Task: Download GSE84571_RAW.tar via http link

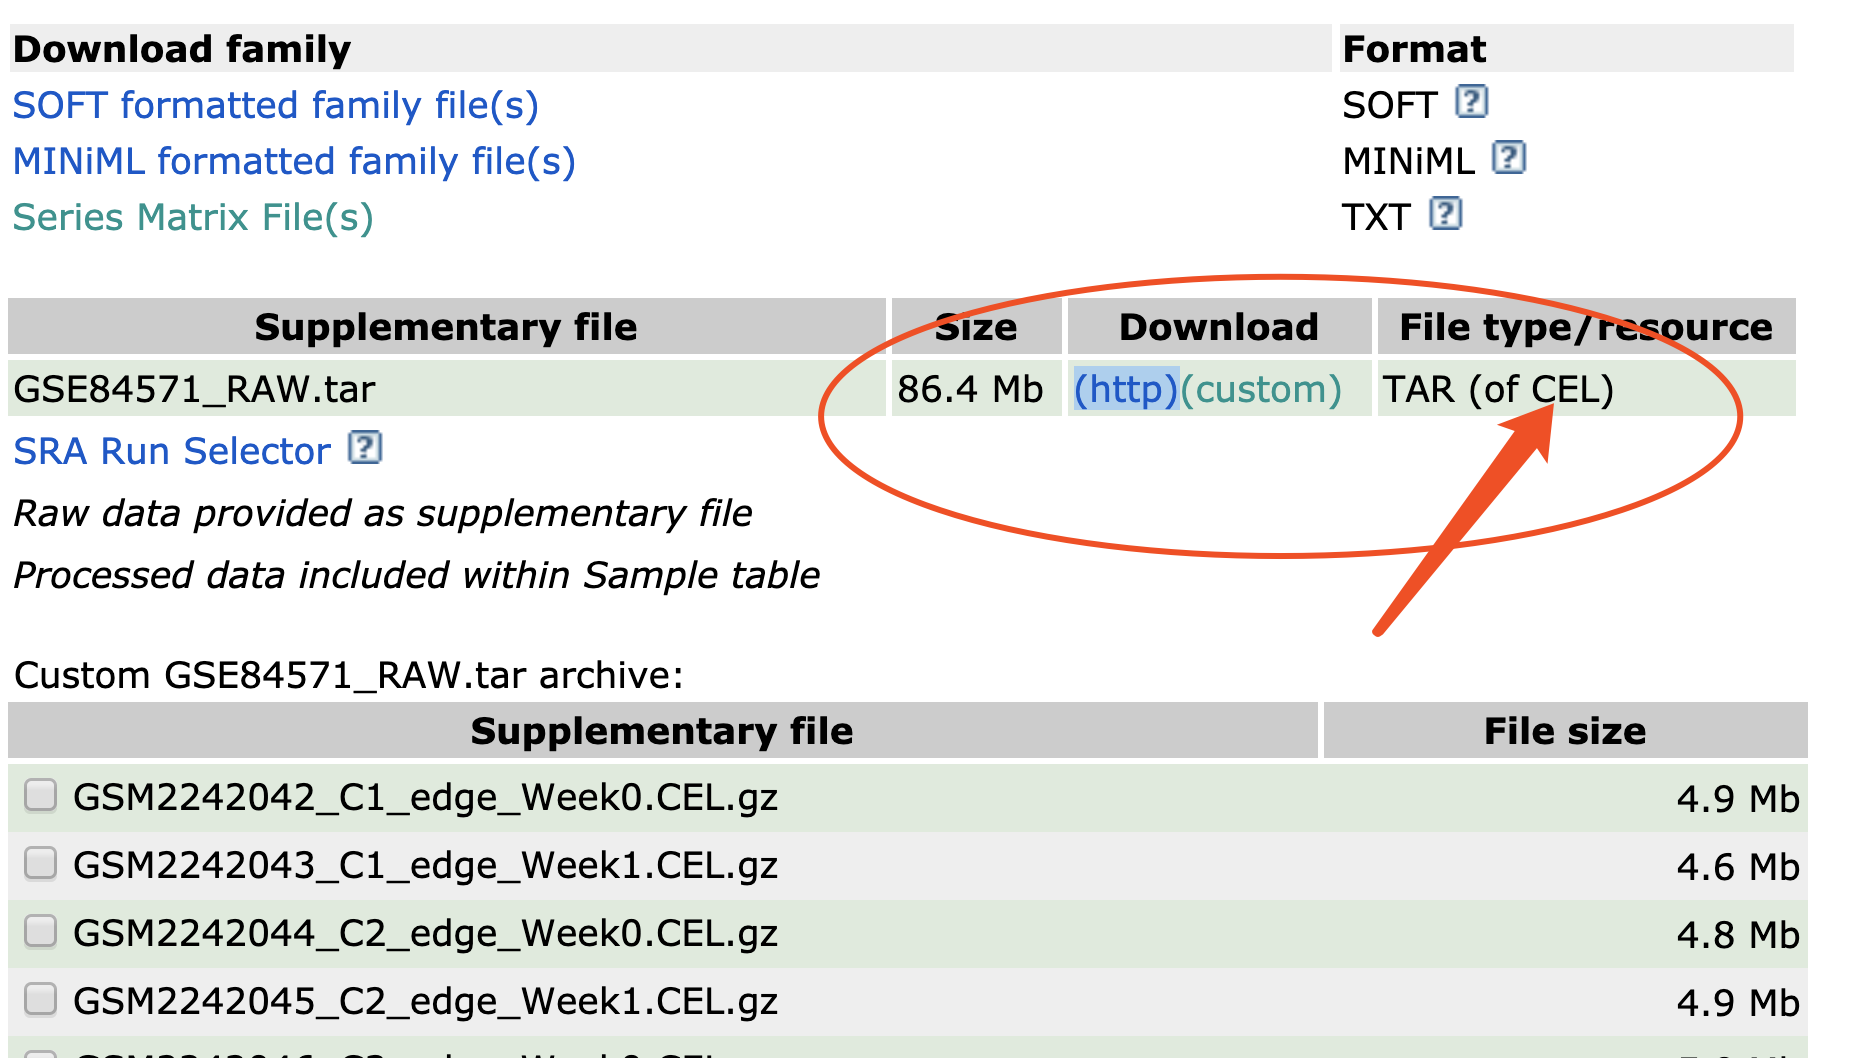Action: point(1126,389)
